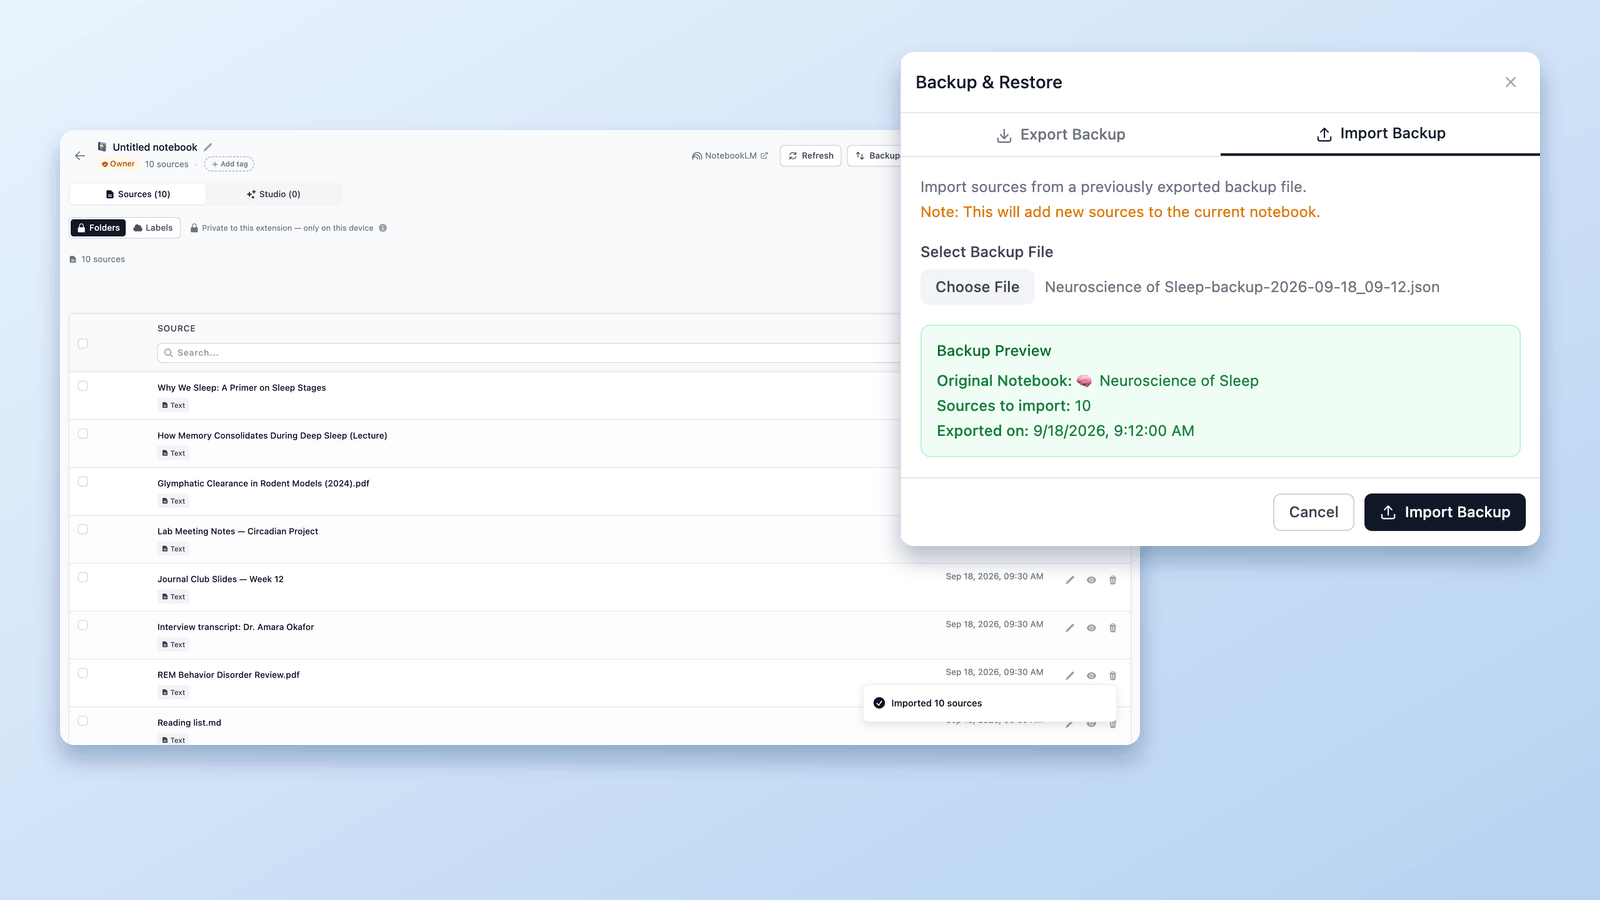Select the How Memory Consolidates During Deep Sleep checkbox
Image resolution: width=1600 pixels, height=900 pixels.
click(x=83, y=434)
